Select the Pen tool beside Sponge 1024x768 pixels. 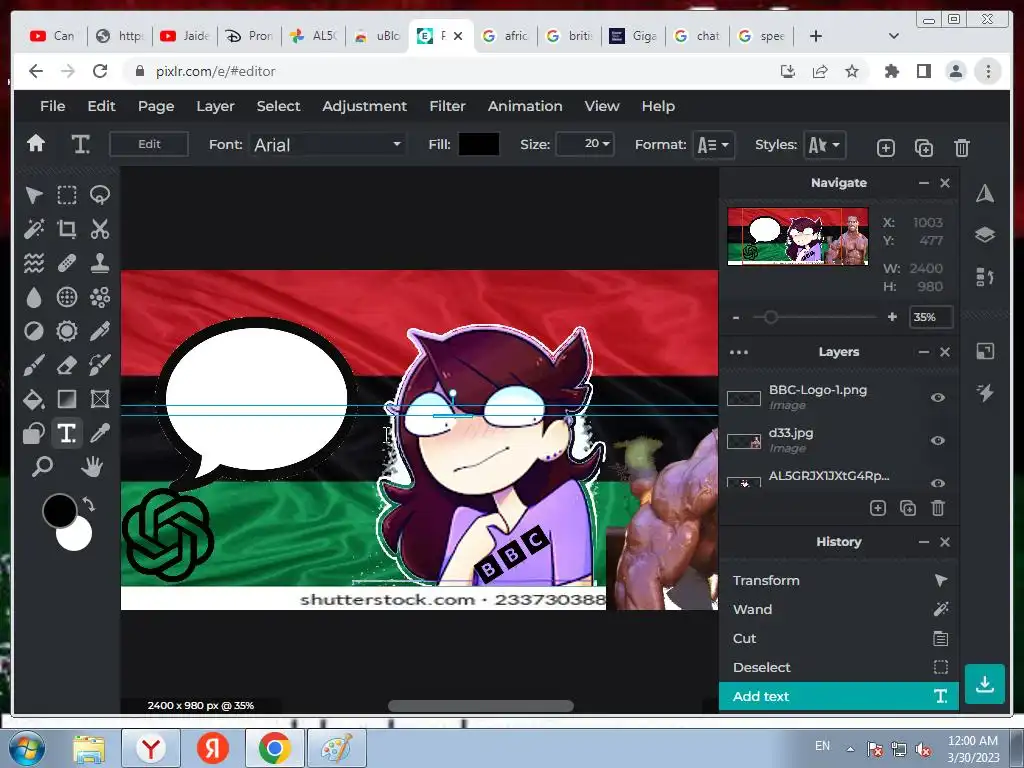pos(99,331)
